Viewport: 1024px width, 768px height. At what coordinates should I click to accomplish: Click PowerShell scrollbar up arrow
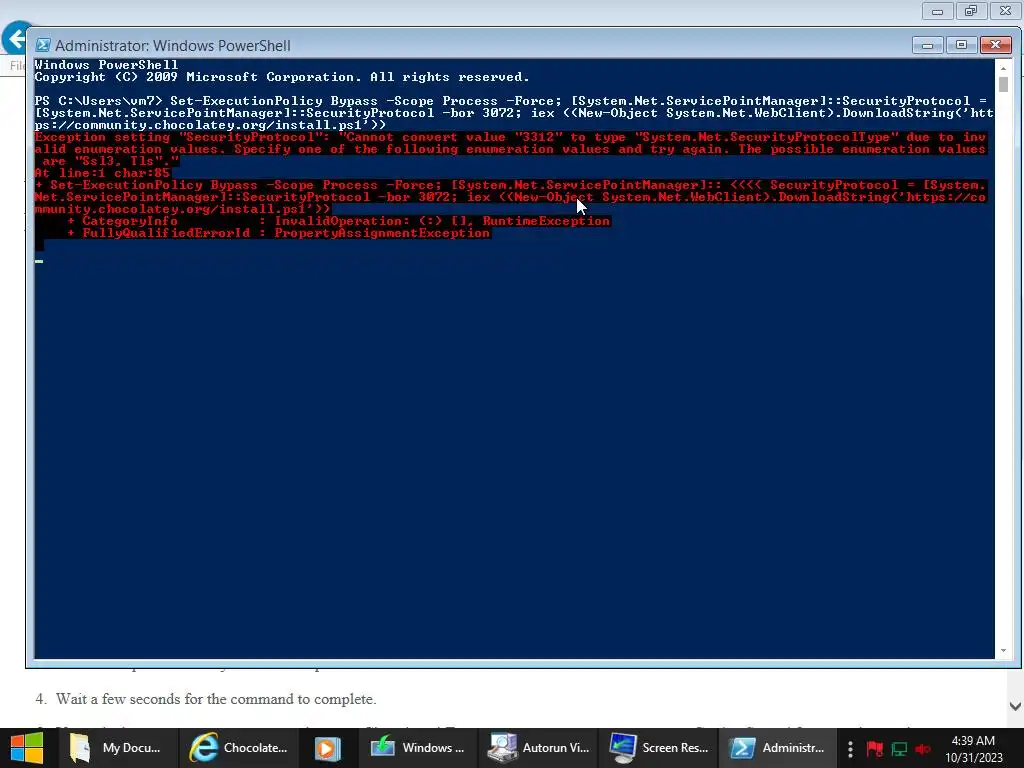pyautogui.click(x=1004, y=67)
